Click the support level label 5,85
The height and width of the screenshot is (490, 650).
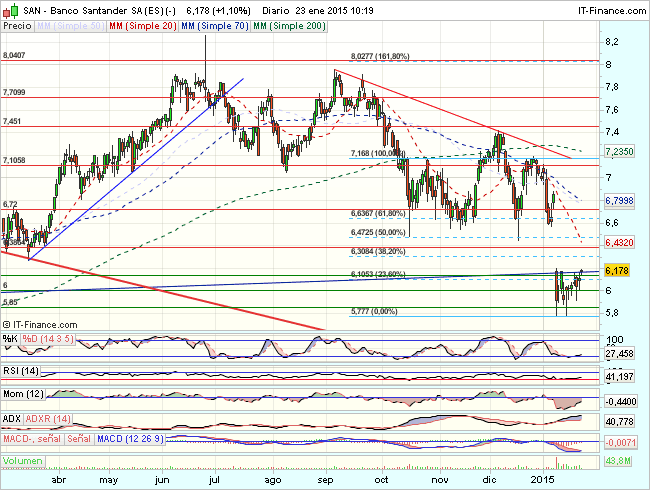point(10,303)
